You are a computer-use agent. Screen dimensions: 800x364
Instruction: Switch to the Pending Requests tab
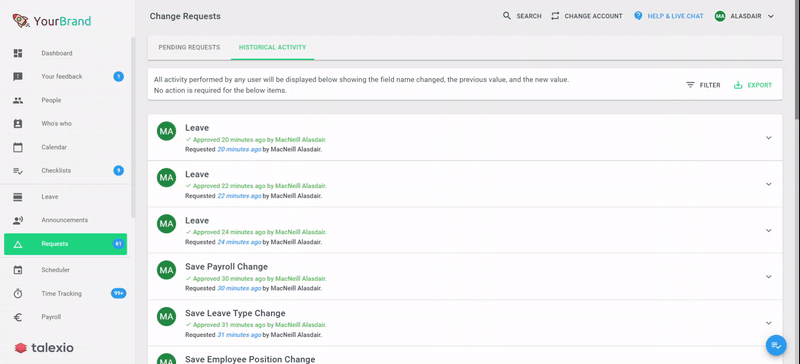(189, 47)
